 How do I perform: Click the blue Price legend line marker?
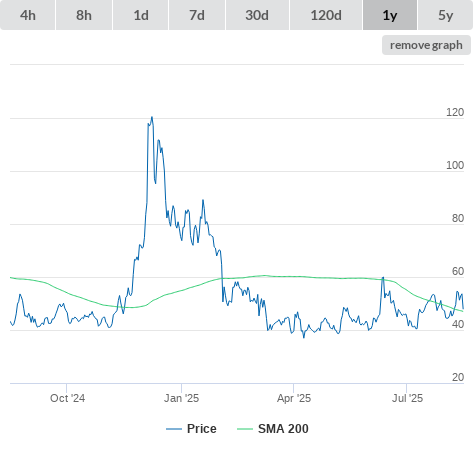click(174, 429)
